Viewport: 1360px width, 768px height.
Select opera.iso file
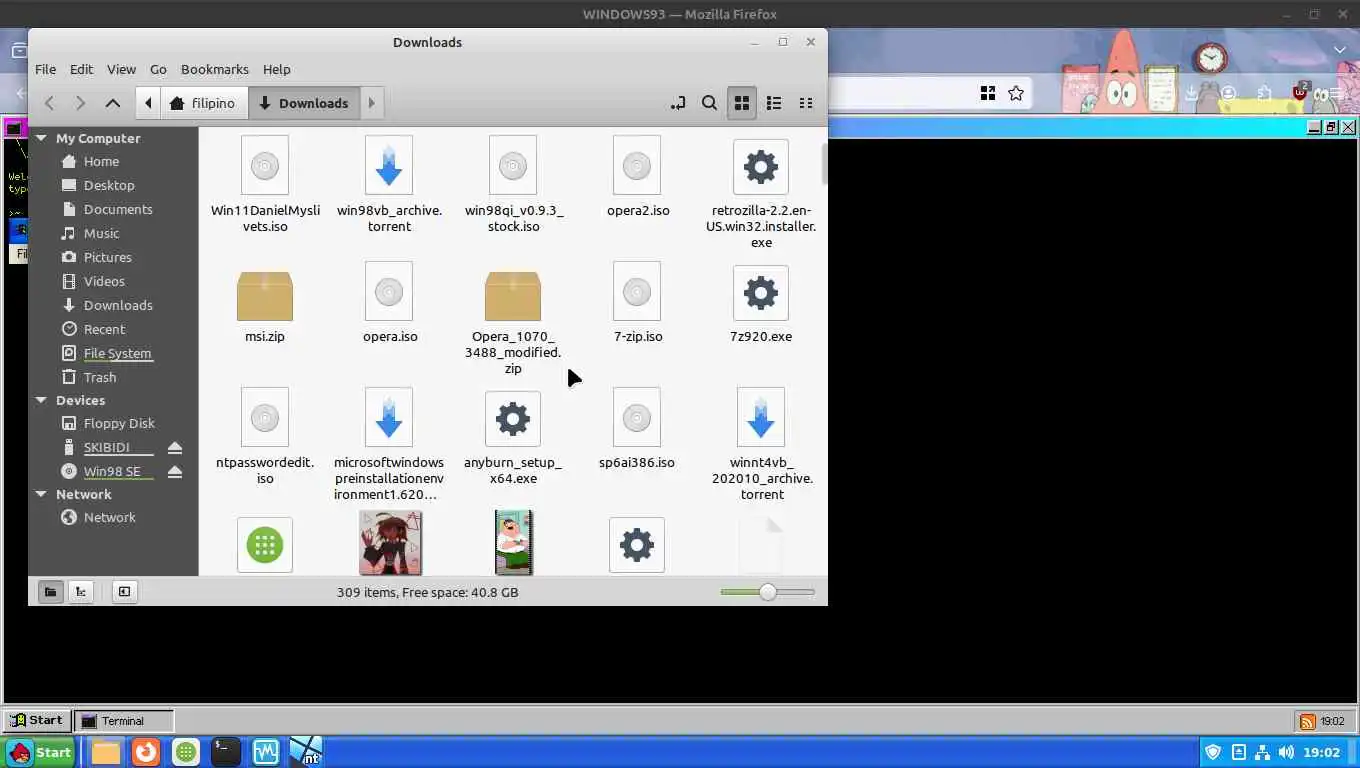click(389, 303)
